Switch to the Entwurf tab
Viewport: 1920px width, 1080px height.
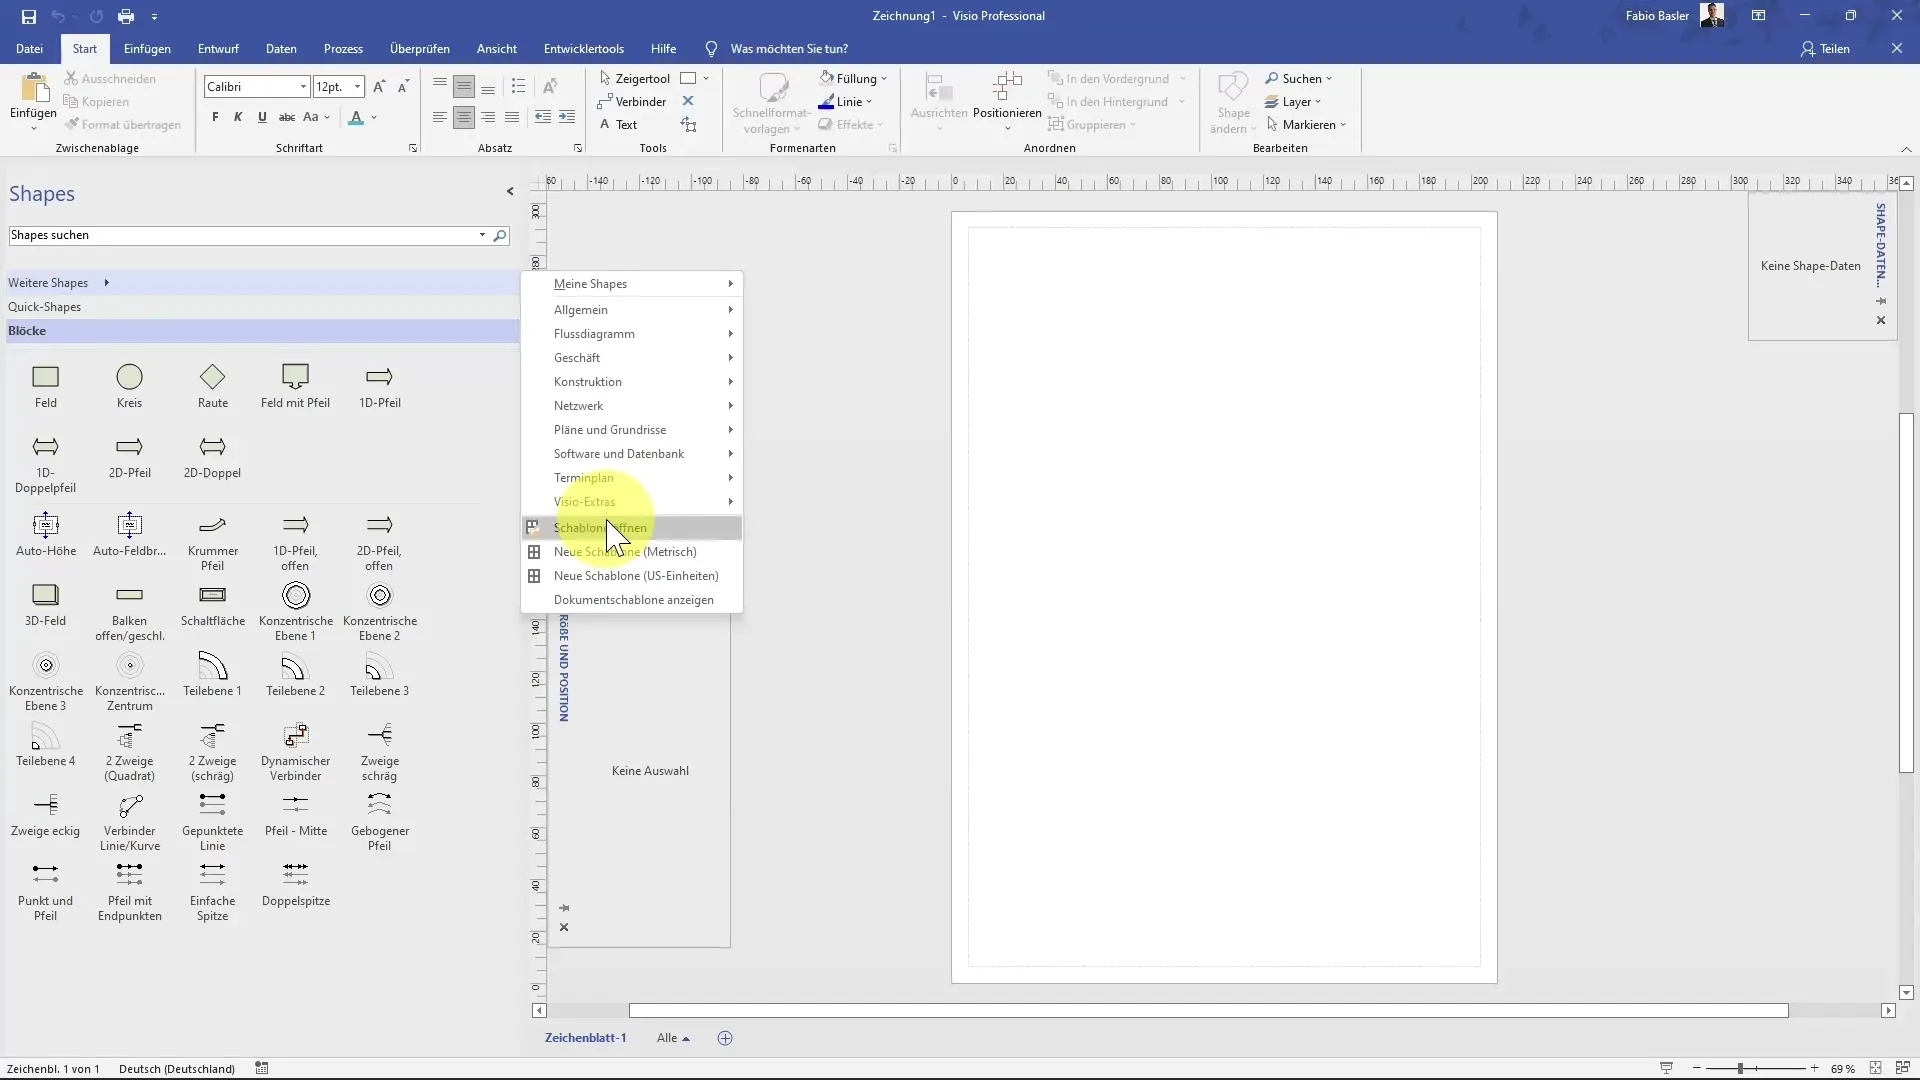pyautogui.click(x=218, y=49)
